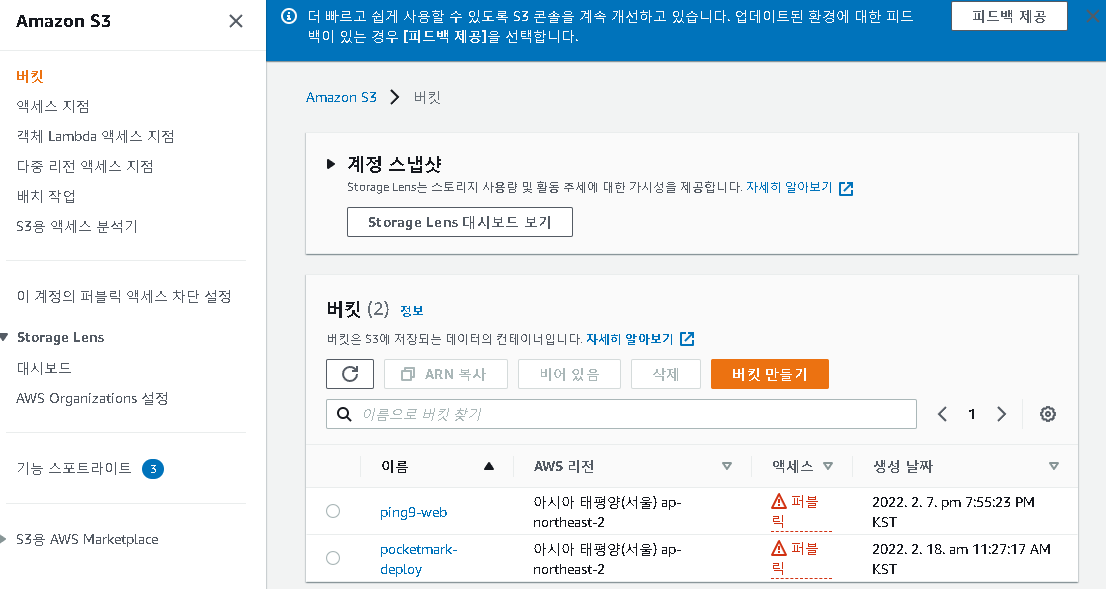Click the breadcrumb chevron separator
This screenshot has width=1106, height=589.
[x=395, y=97]
